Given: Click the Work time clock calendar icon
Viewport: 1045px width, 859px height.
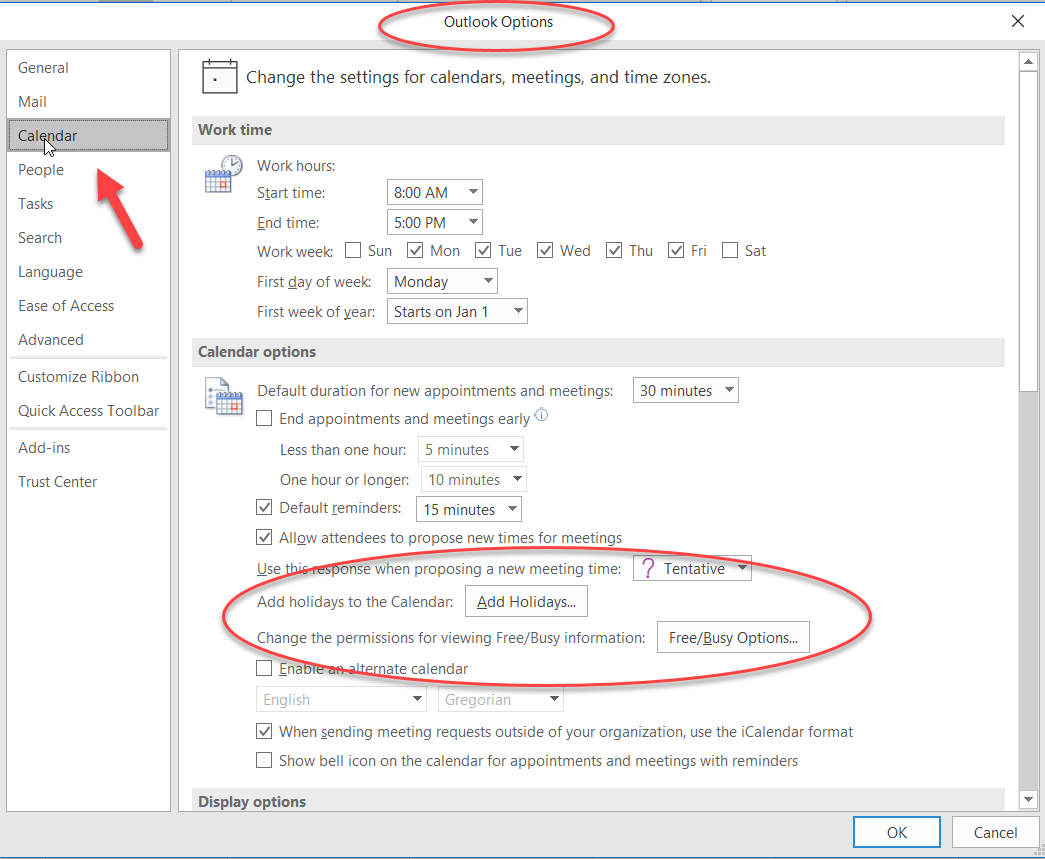Looking at the screenshot, I should pos(223,174).
